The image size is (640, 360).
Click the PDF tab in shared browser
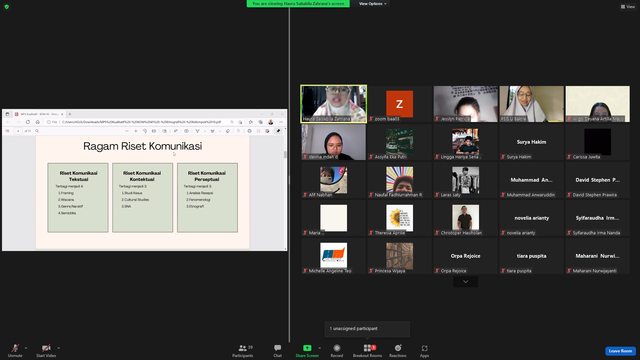click(38, 114)
